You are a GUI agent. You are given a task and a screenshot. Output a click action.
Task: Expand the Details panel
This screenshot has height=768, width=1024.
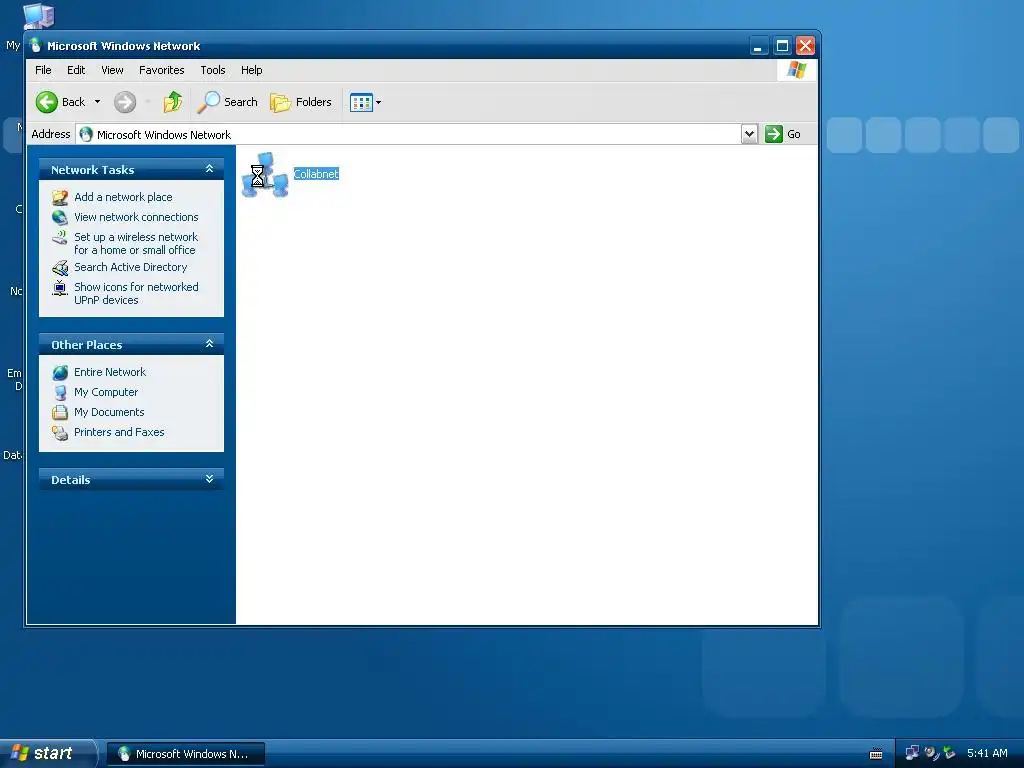[x=209, y=479]
